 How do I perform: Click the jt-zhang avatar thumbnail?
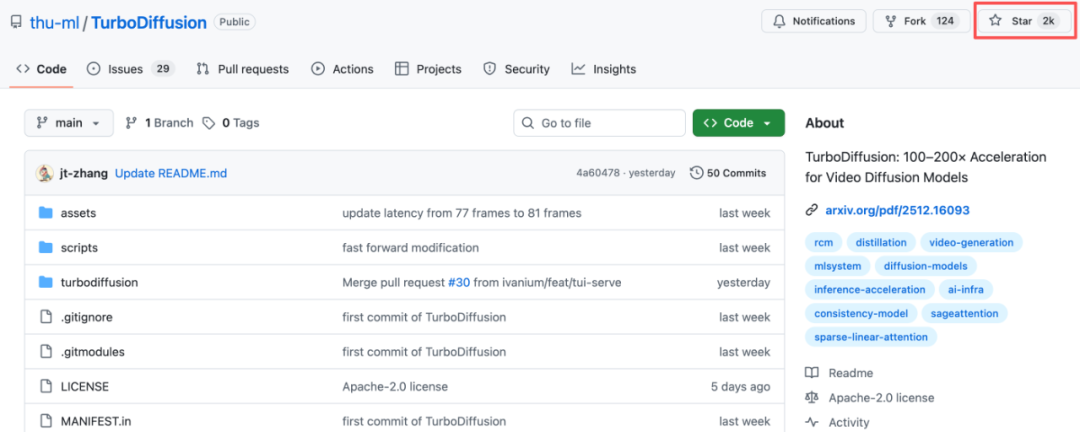click(x=45, y=173)
